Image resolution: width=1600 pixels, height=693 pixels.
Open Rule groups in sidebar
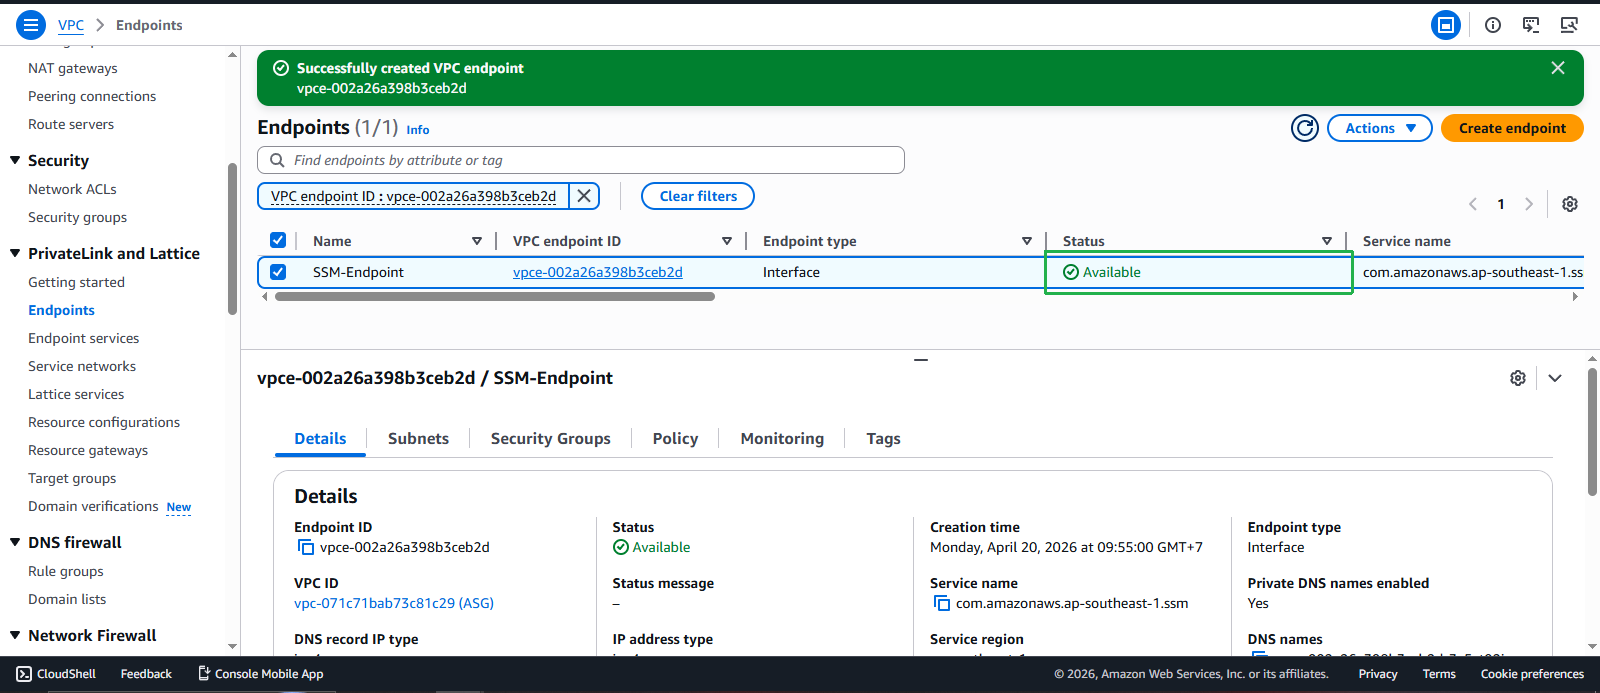coord(66,571)
